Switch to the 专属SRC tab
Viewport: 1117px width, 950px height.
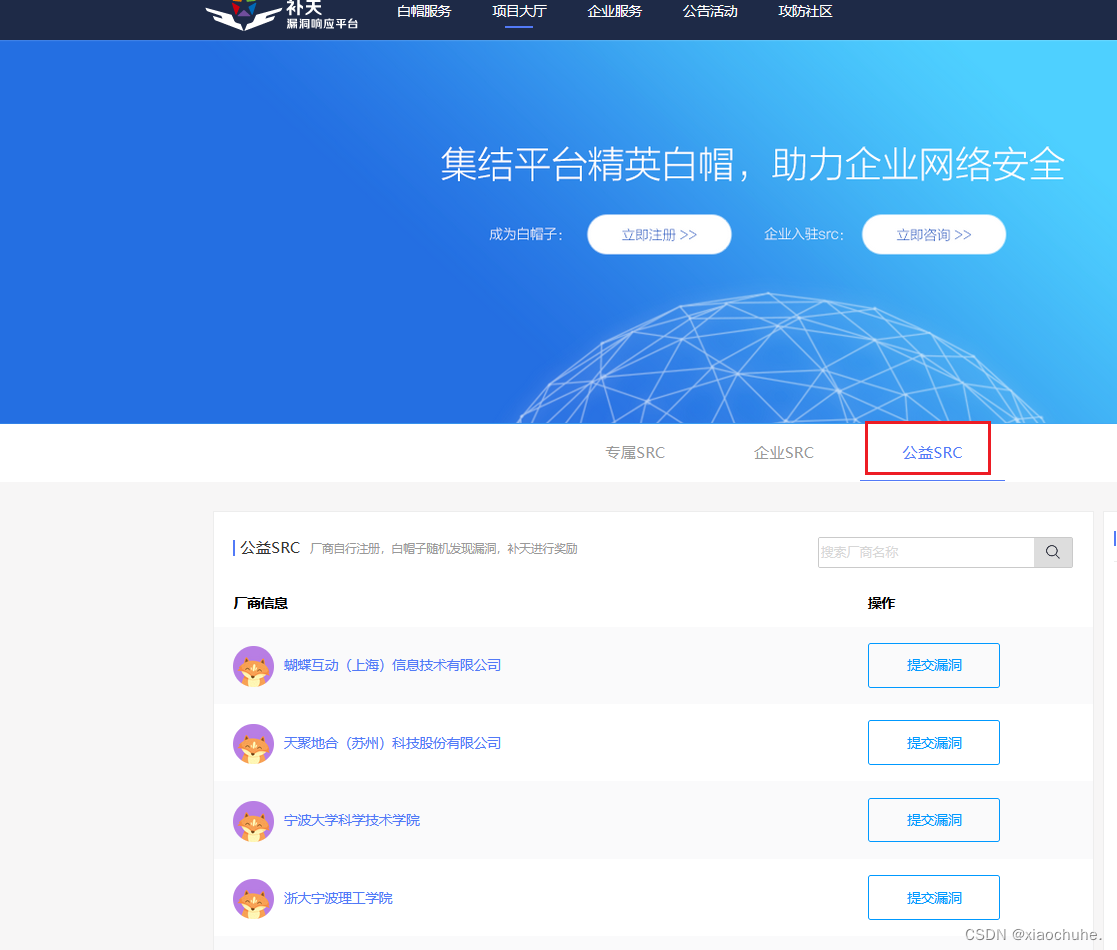coord(635,452)
